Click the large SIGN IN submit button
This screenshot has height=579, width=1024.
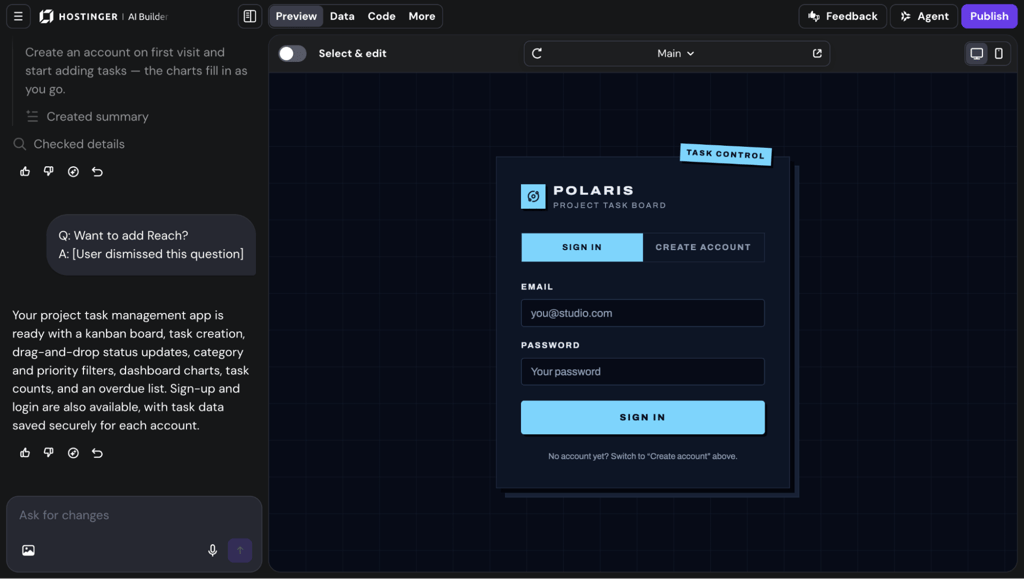(643, 417)
